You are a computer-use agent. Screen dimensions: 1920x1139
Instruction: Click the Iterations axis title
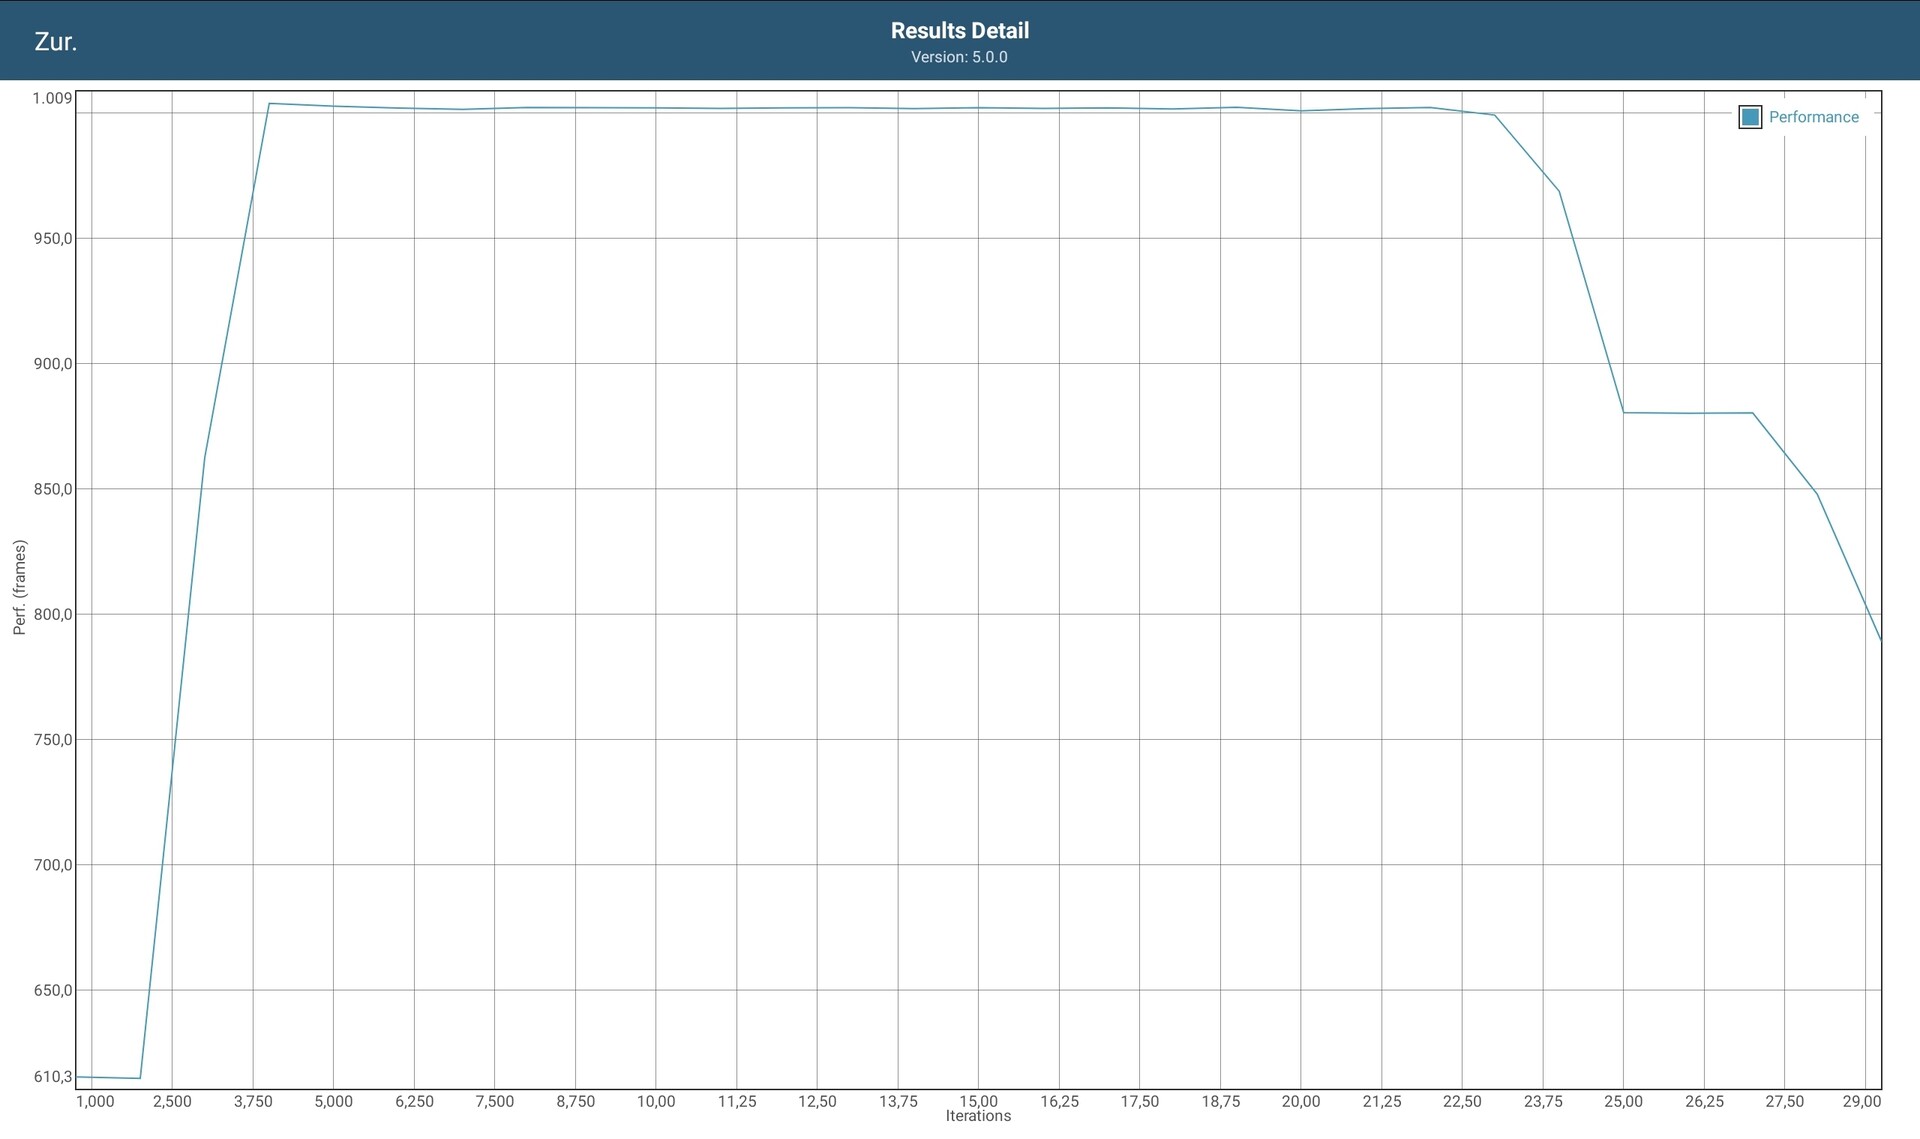pos(978,1116)
